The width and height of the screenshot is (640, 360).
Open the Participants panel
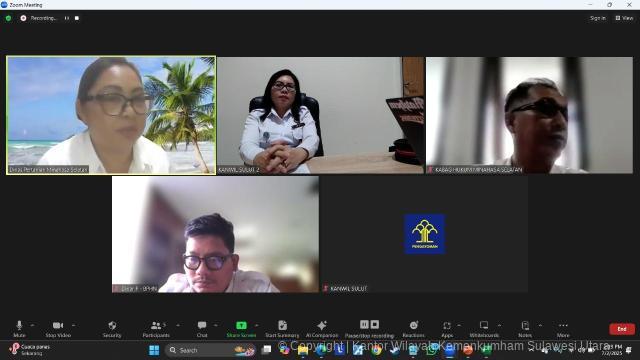pyautogui.click(x=156, y=329)
